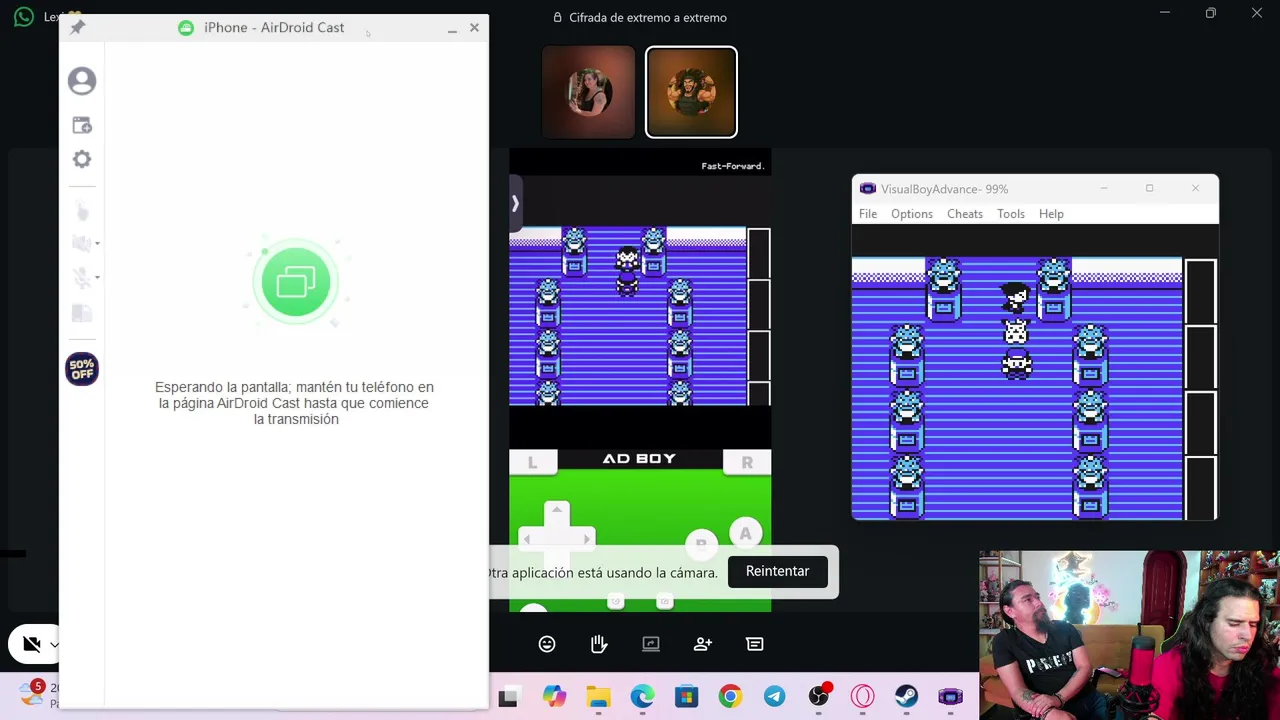Click the VisualBoyAdvance title bar icon

(868, 189)
